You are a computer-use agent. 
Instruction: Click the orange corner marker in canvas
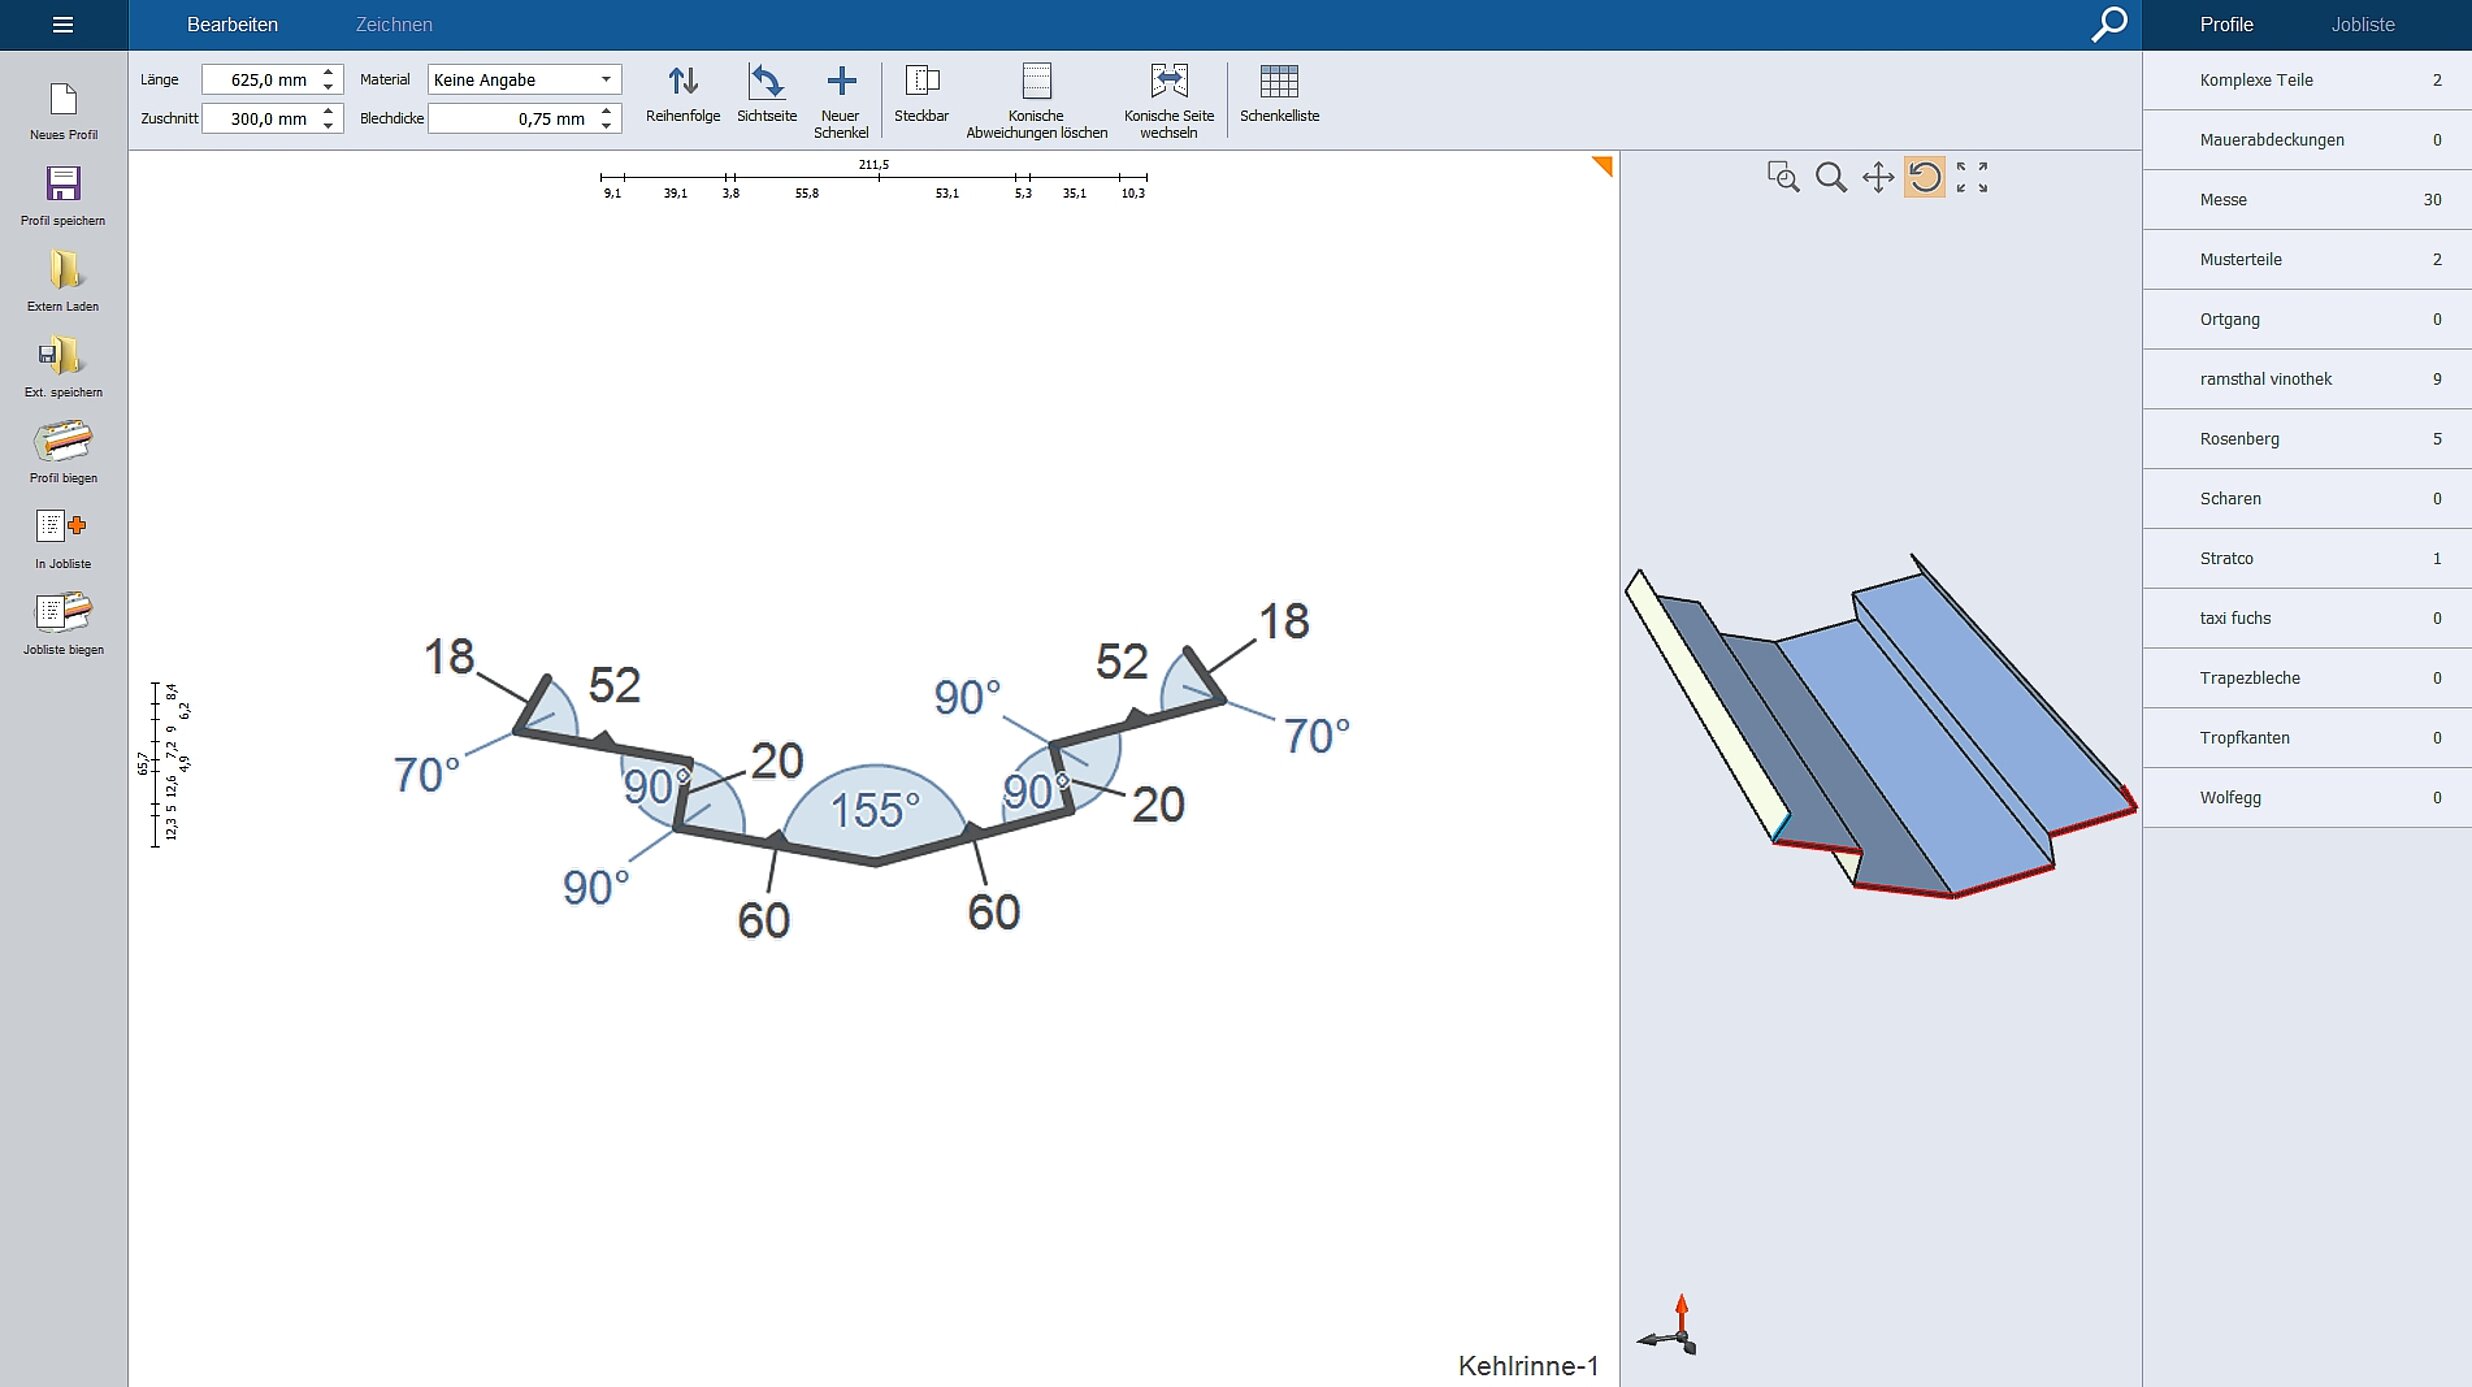(x=1603, y=165)
